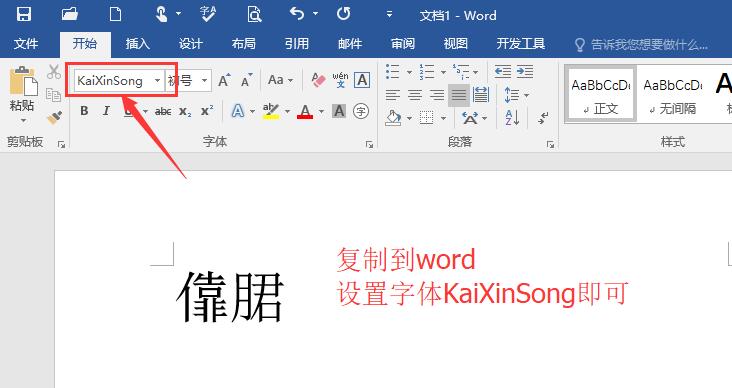The width and height of the screenshot is (732, 388).
Task: Open the phonetic guide (wén) tool
Action: pyautogui.click(x=340, y=80)
